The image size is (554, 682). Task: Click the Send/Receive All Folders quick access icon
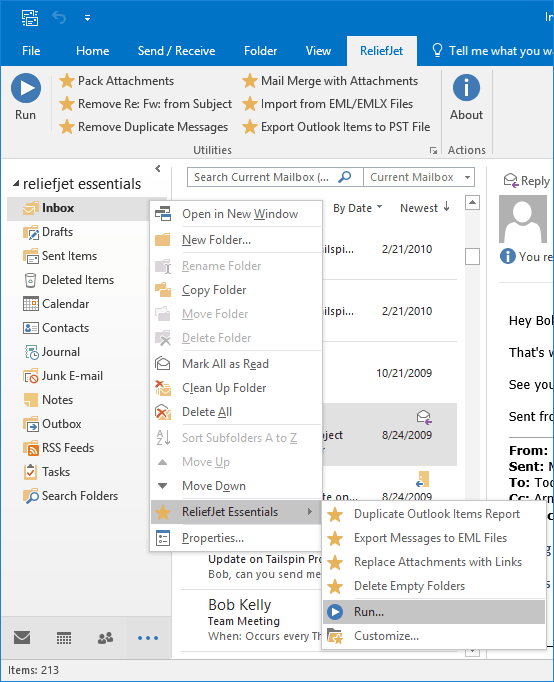pyautogui.click(x=30, y=18)
